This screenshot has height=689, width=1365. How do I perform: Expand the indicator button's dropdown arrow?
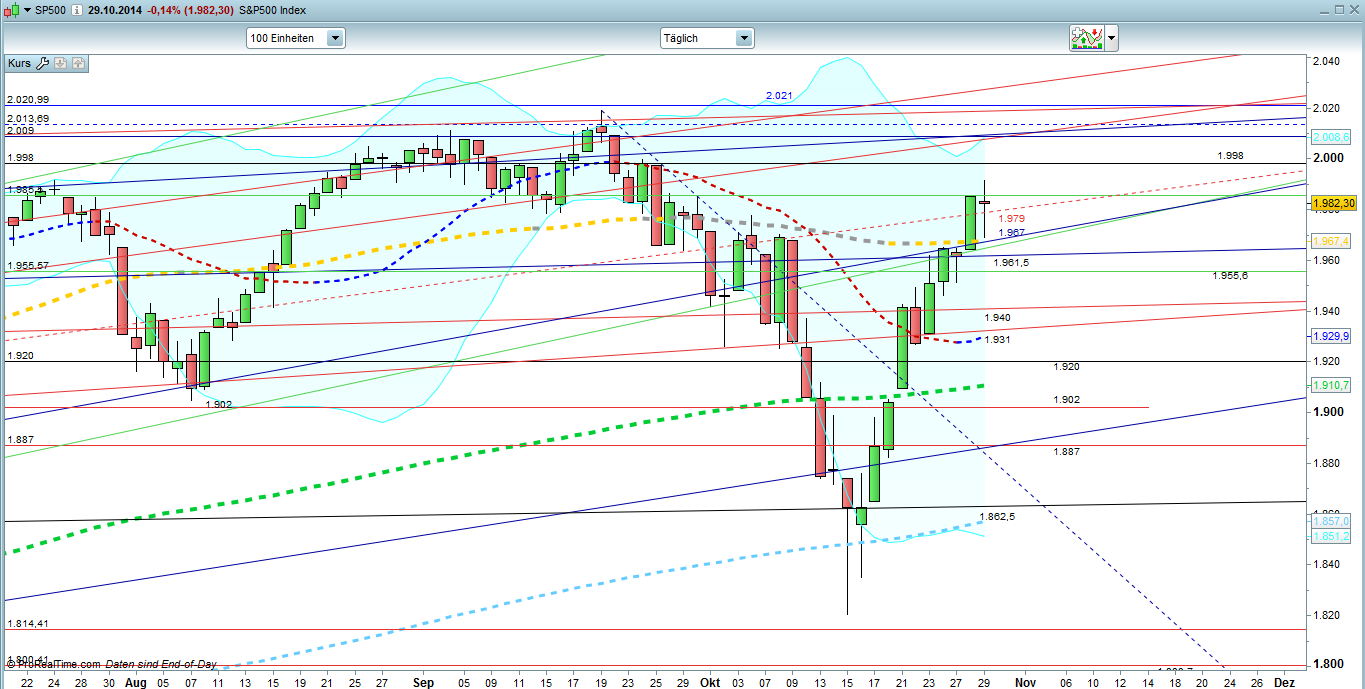click(1111, 39)
